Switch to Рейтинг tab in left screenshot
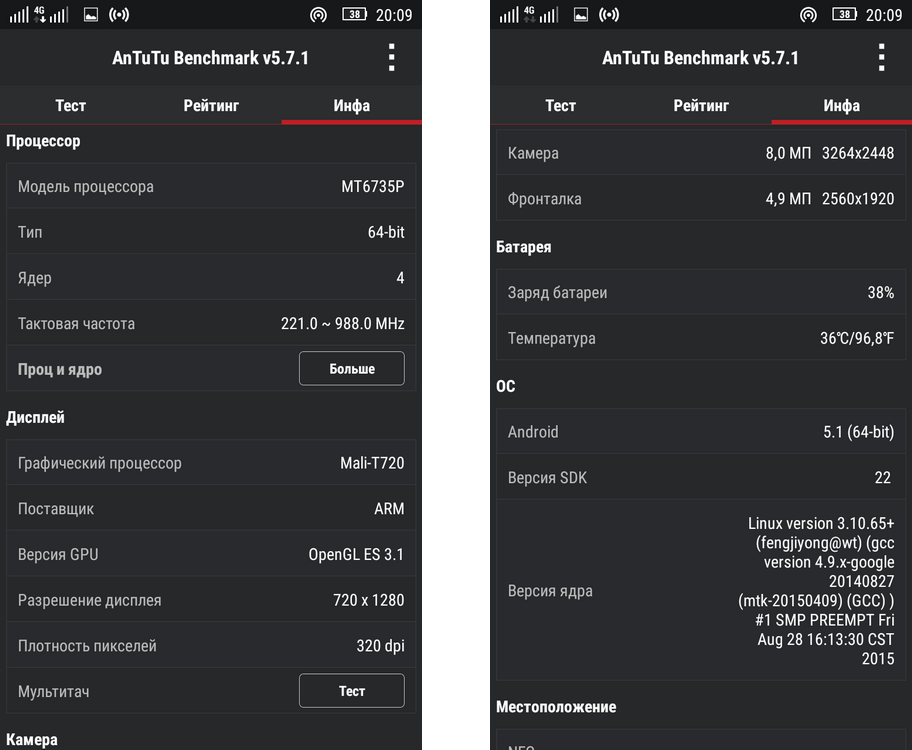The image size is (912, 750). (211, 105)
